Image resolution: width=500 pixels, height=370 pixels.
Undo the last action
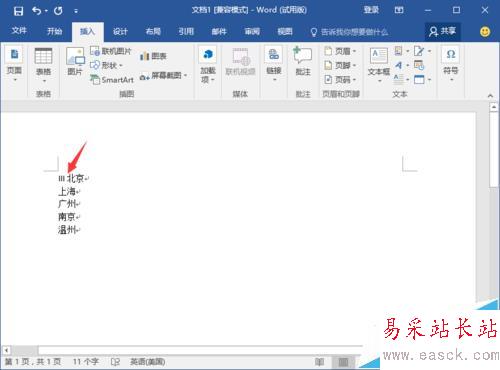(36, 11)
